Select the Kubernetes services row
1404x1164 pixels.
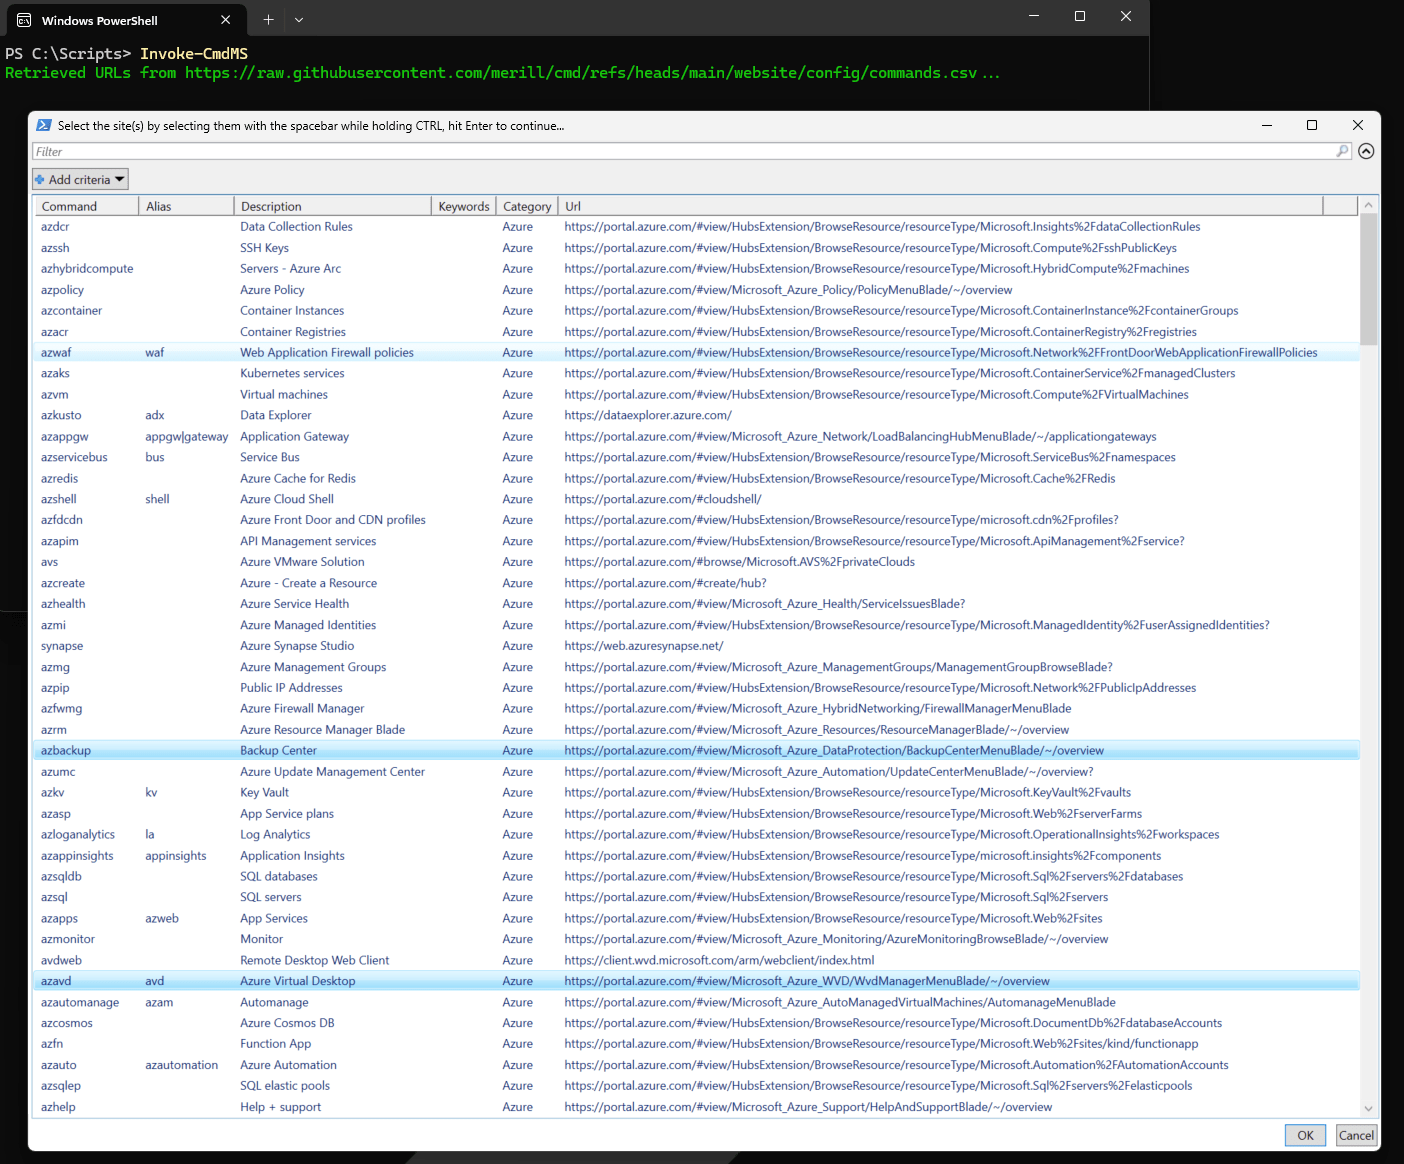click(x=696, y=373)
